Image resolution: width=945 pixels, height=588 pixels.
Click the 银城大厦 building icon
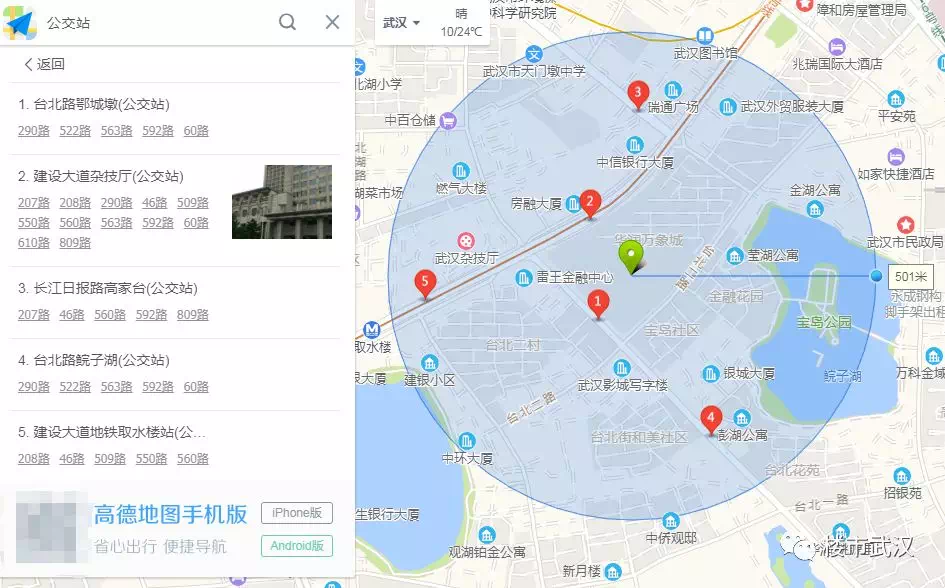click(711, 374)
